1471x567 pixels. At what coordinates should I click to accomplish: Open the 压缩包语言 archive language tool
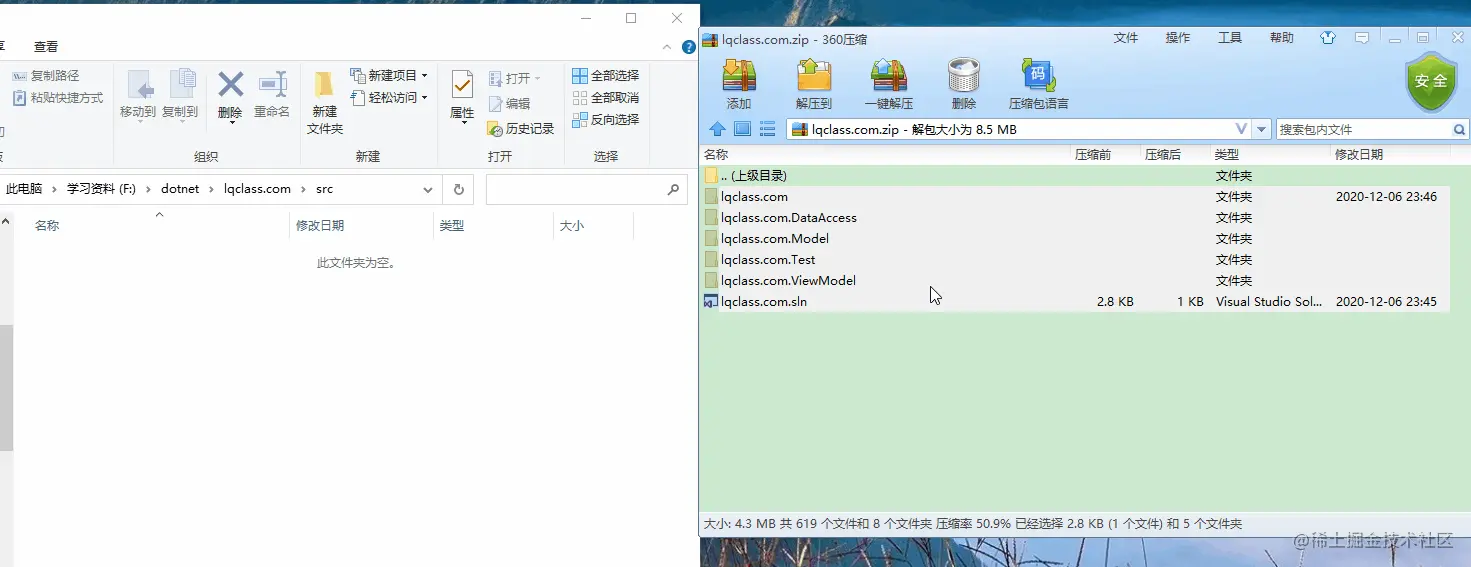(1038, 76)
